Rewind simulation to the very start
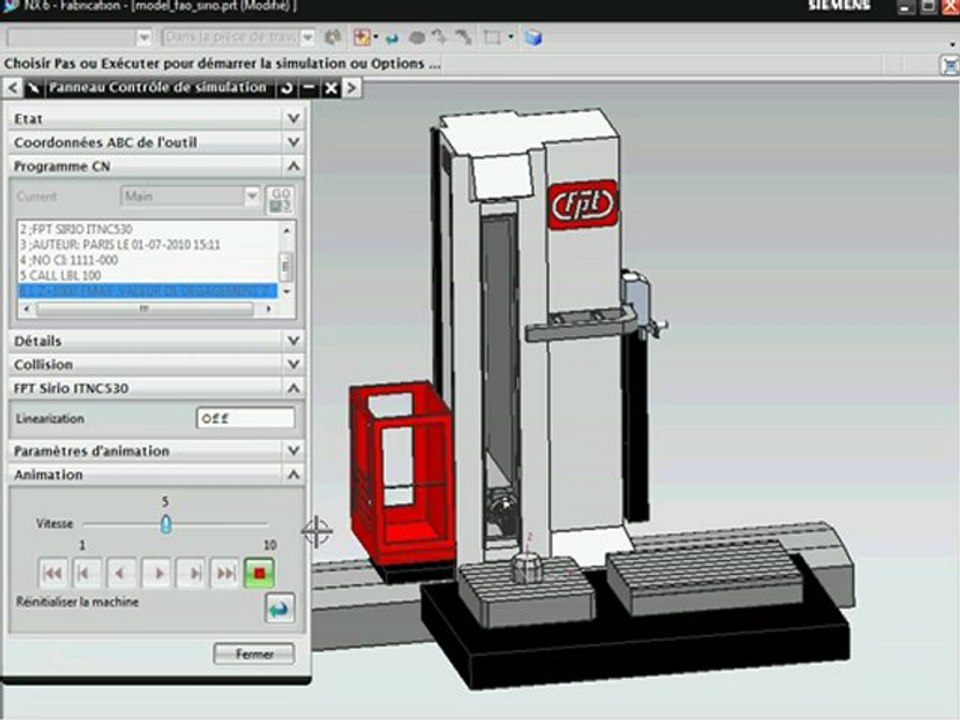 52,573
